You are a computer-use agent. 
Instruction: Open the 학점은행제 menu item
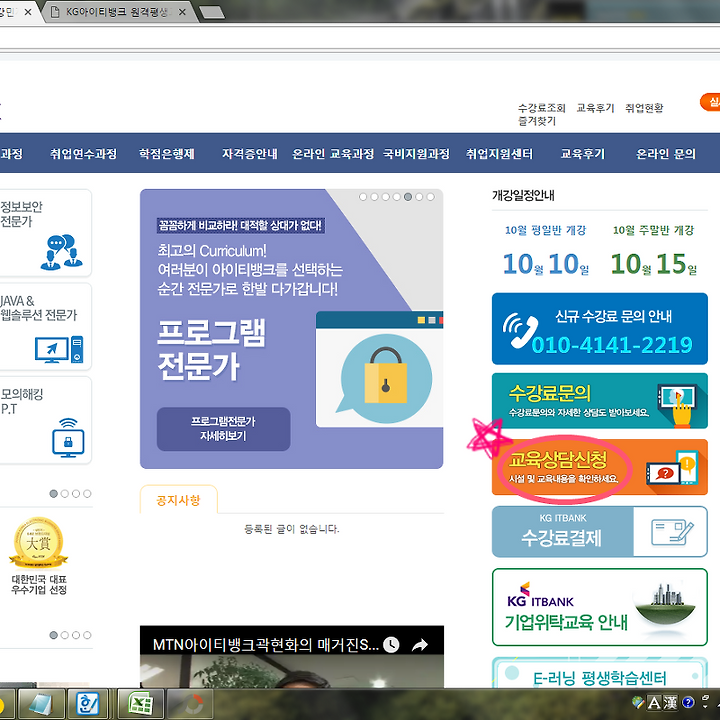[x=167, y=153]
